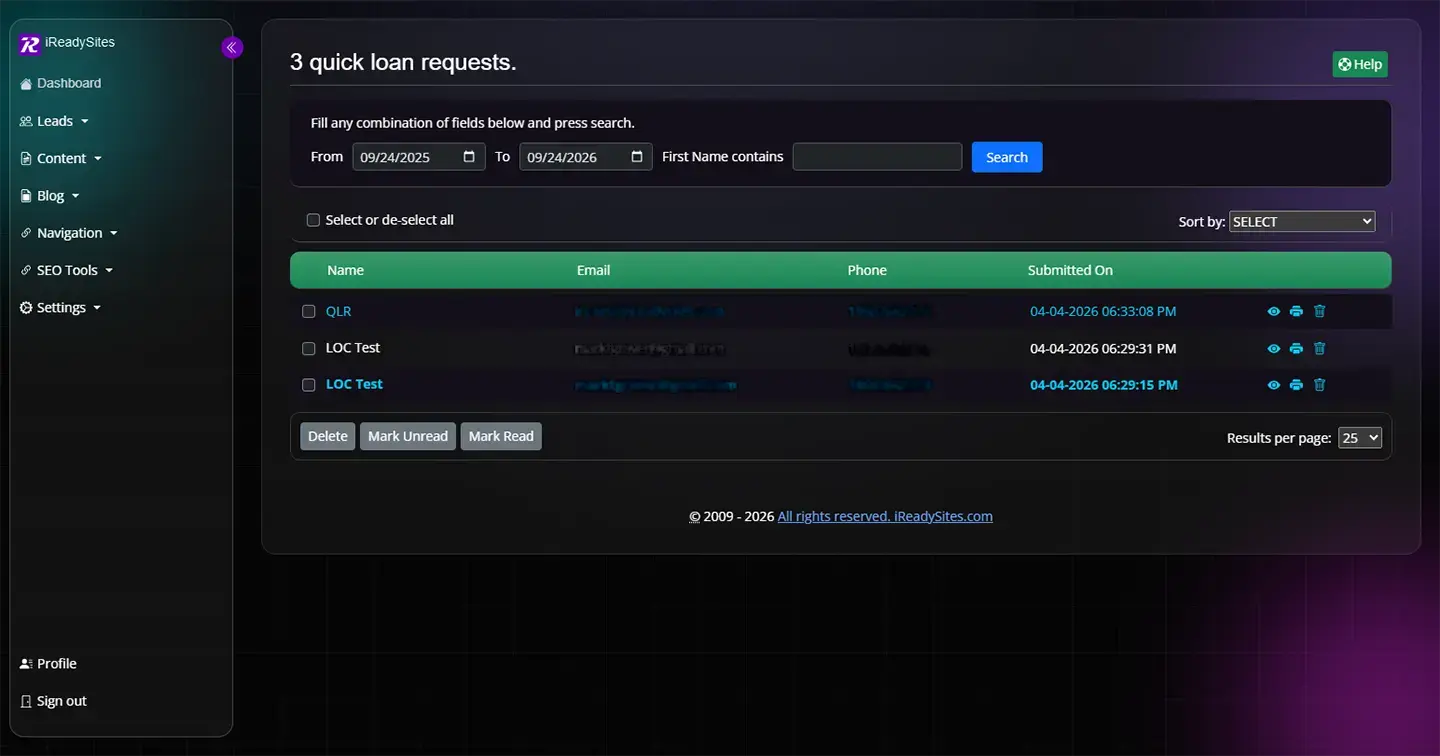The height and width of the screenshot is (756, 1440).
Task: Open the Profile page
Action: pyautogui.click(x=48, y=664)
